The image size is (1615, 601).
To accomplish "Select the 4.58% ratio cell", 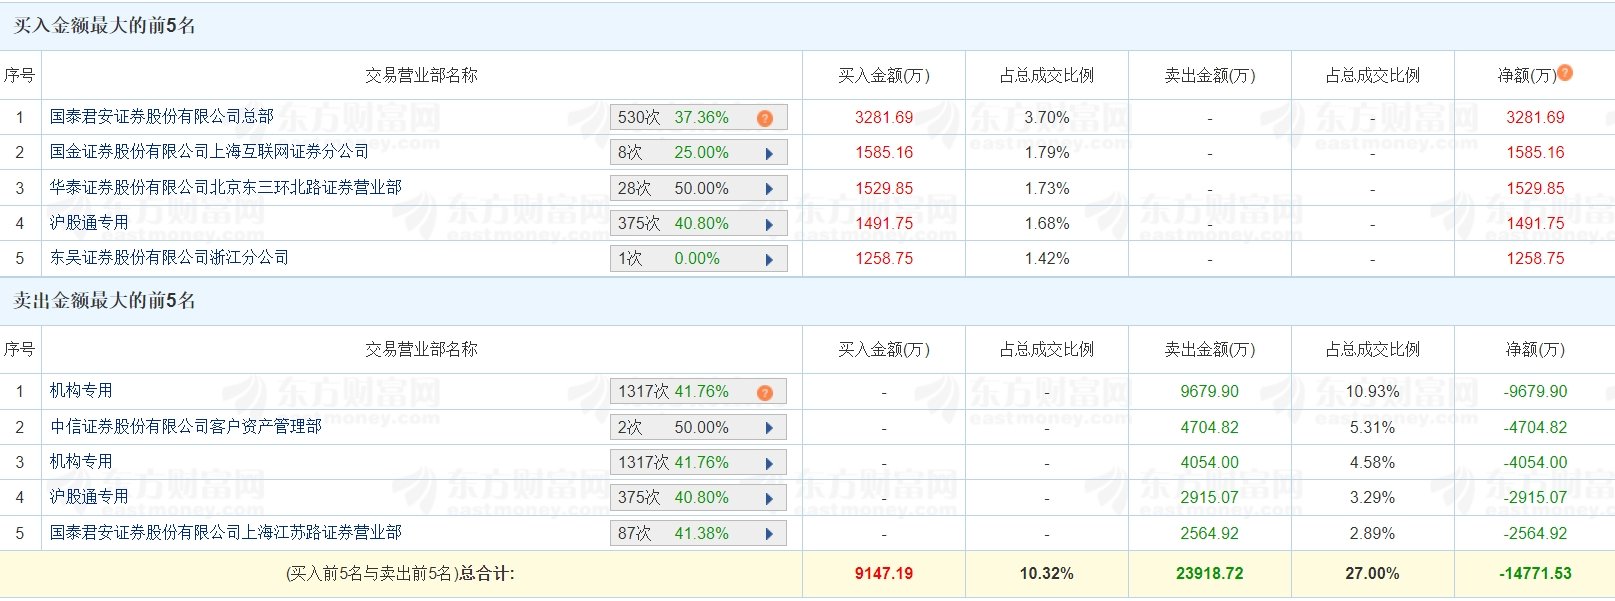I will [x=1373, y=463].
